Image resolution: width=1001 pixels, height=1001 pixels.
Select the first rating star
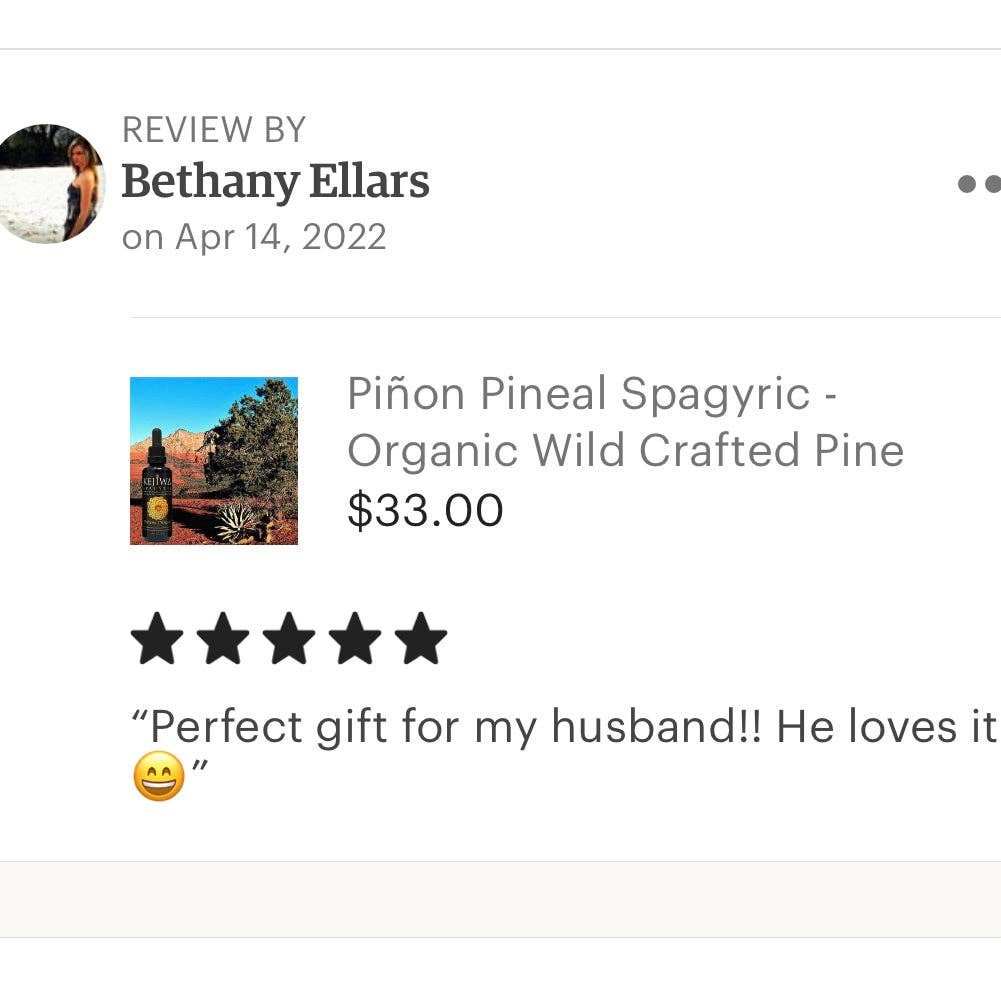[x=157, y=638]
